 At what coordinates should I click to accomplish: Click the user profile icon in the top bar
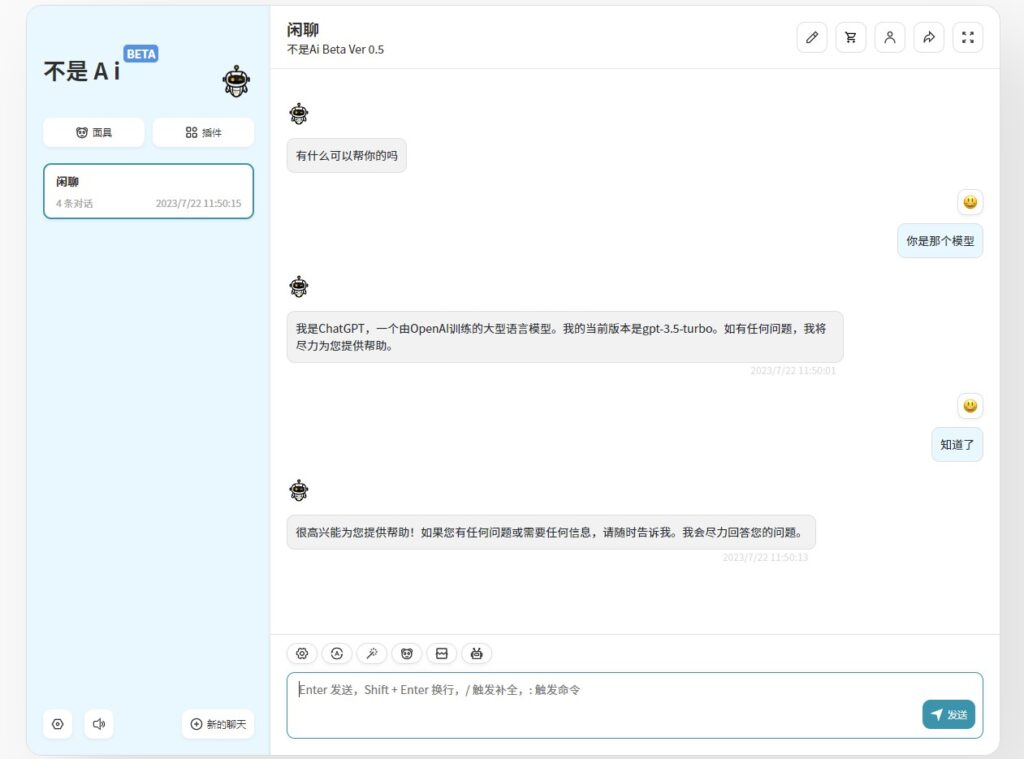point(890,37)
